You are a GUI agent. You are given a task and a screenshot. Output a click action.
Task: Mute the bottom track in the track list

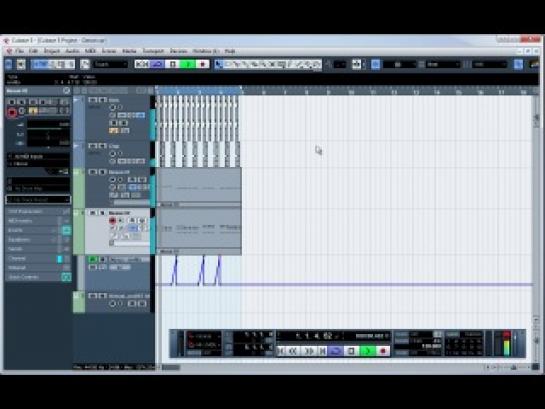(x=92, y=296)
